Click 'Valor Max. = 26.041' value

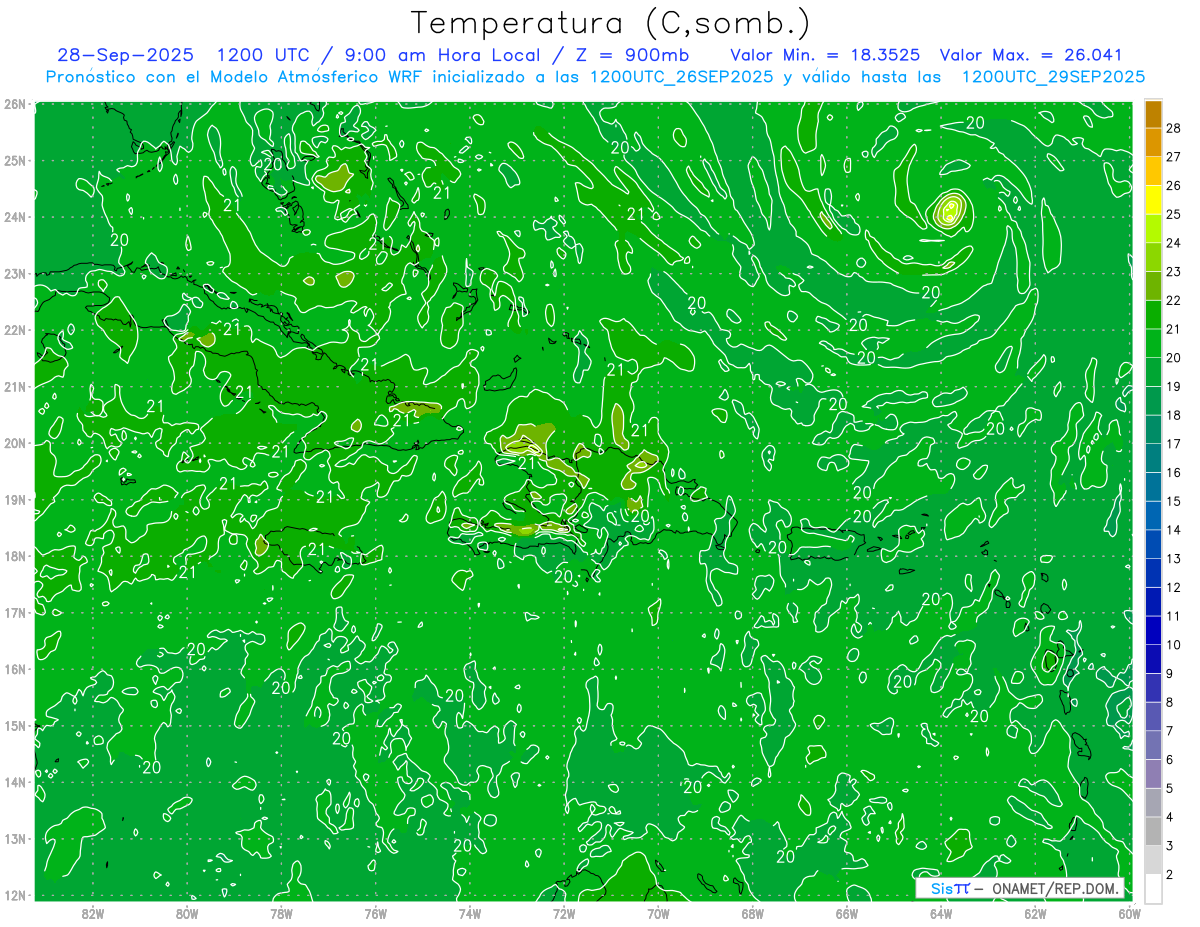pos(1032,55)
